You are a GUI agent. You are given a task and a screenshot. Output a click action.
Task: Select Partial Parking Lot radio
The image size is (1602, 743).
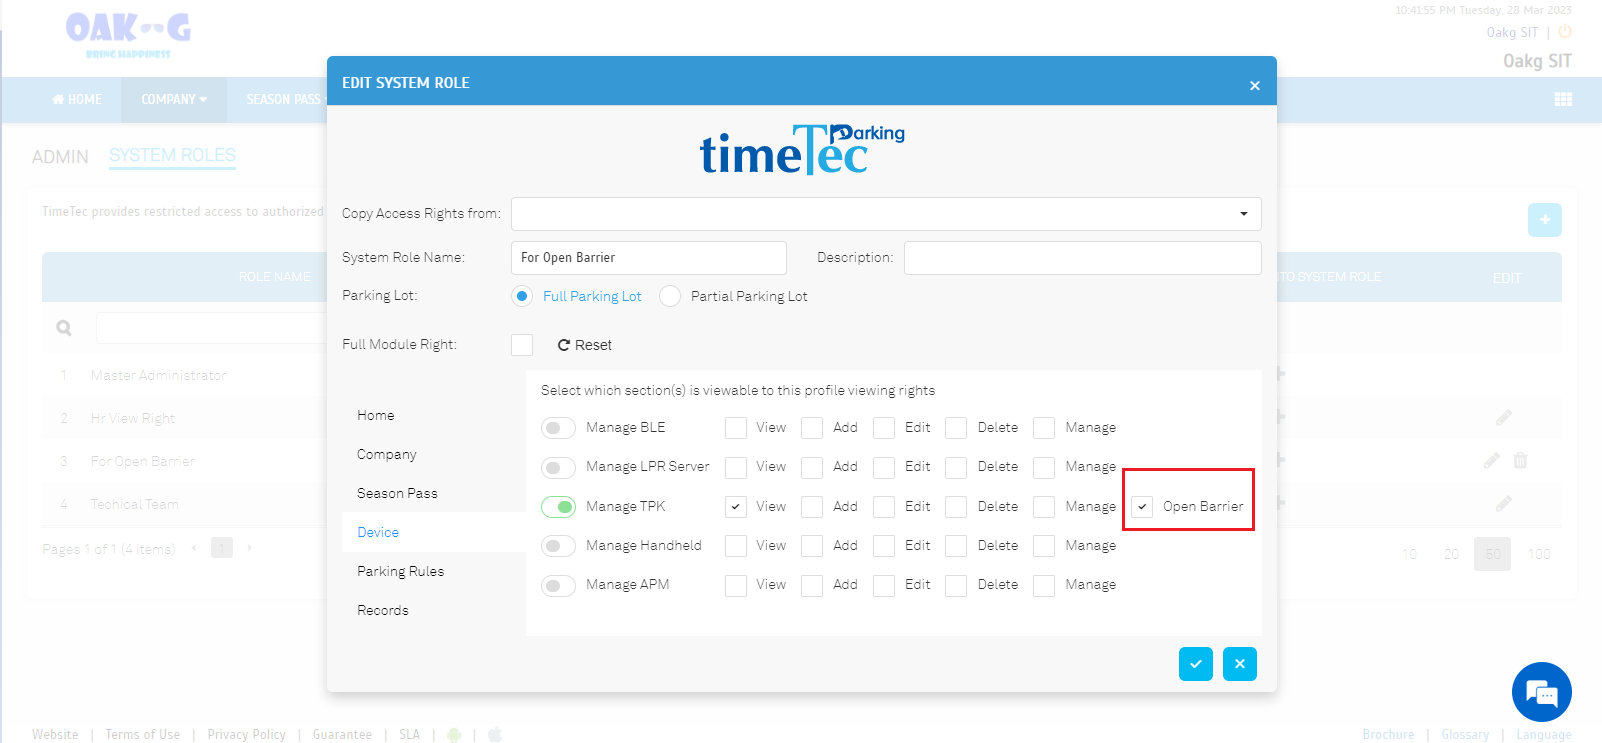coord(670,296)
